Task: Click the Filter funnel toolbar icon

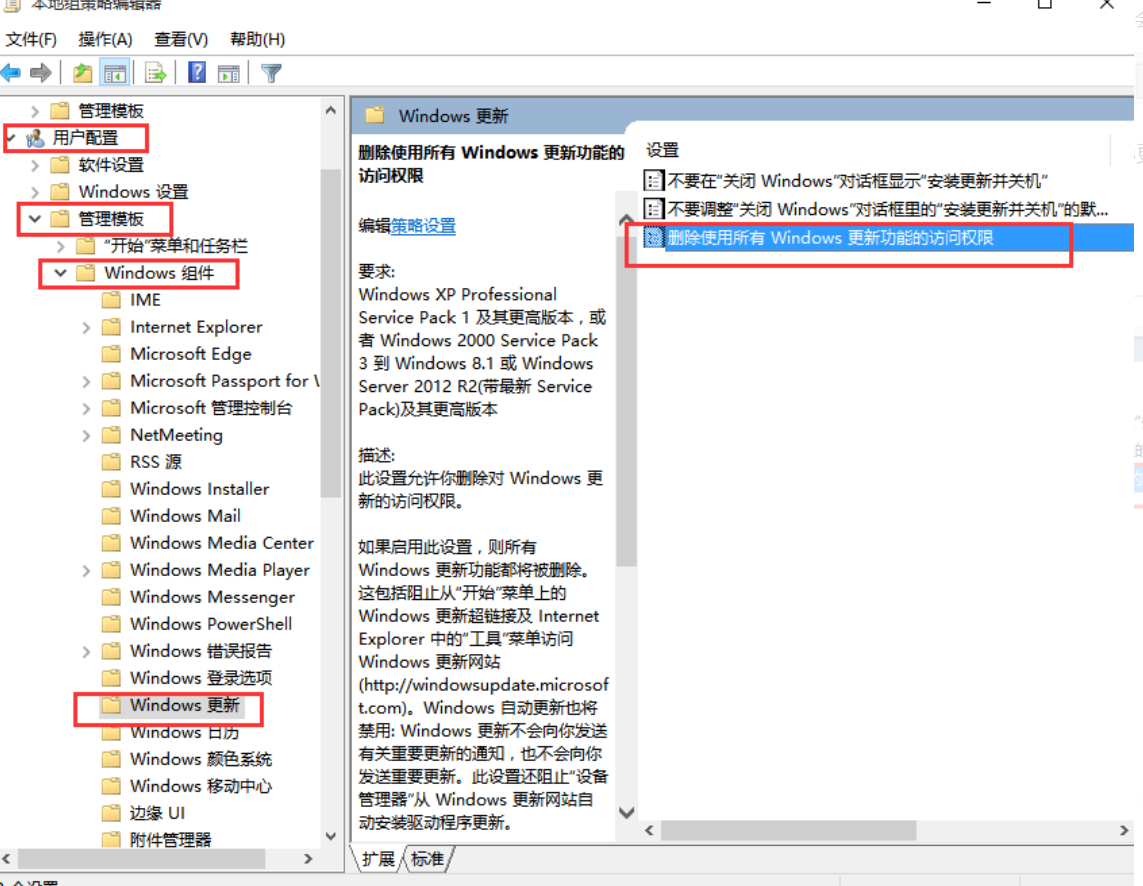Action: (x=270, y=73)
